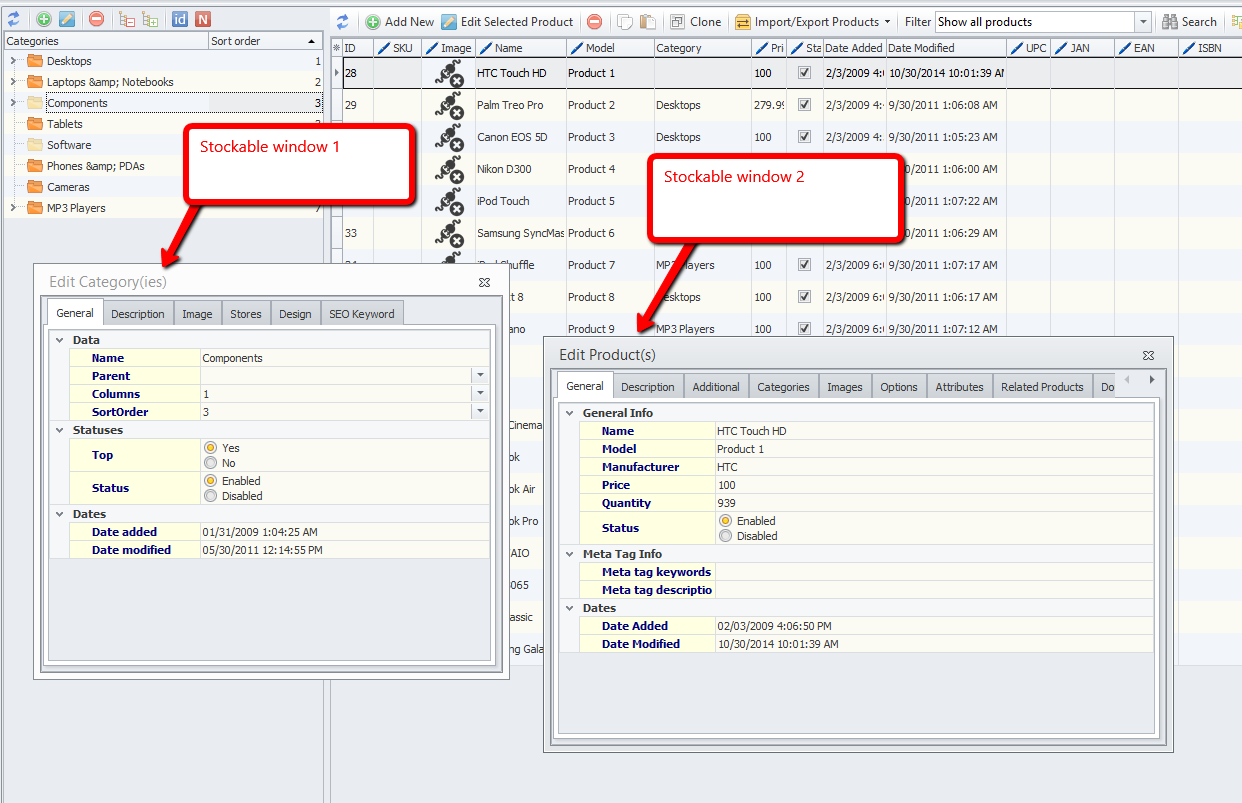Viewport: 1242px width, 803px height.
Task: Uncheck Status checkbox for HTC Touch HD row
Action: (804, 73)
